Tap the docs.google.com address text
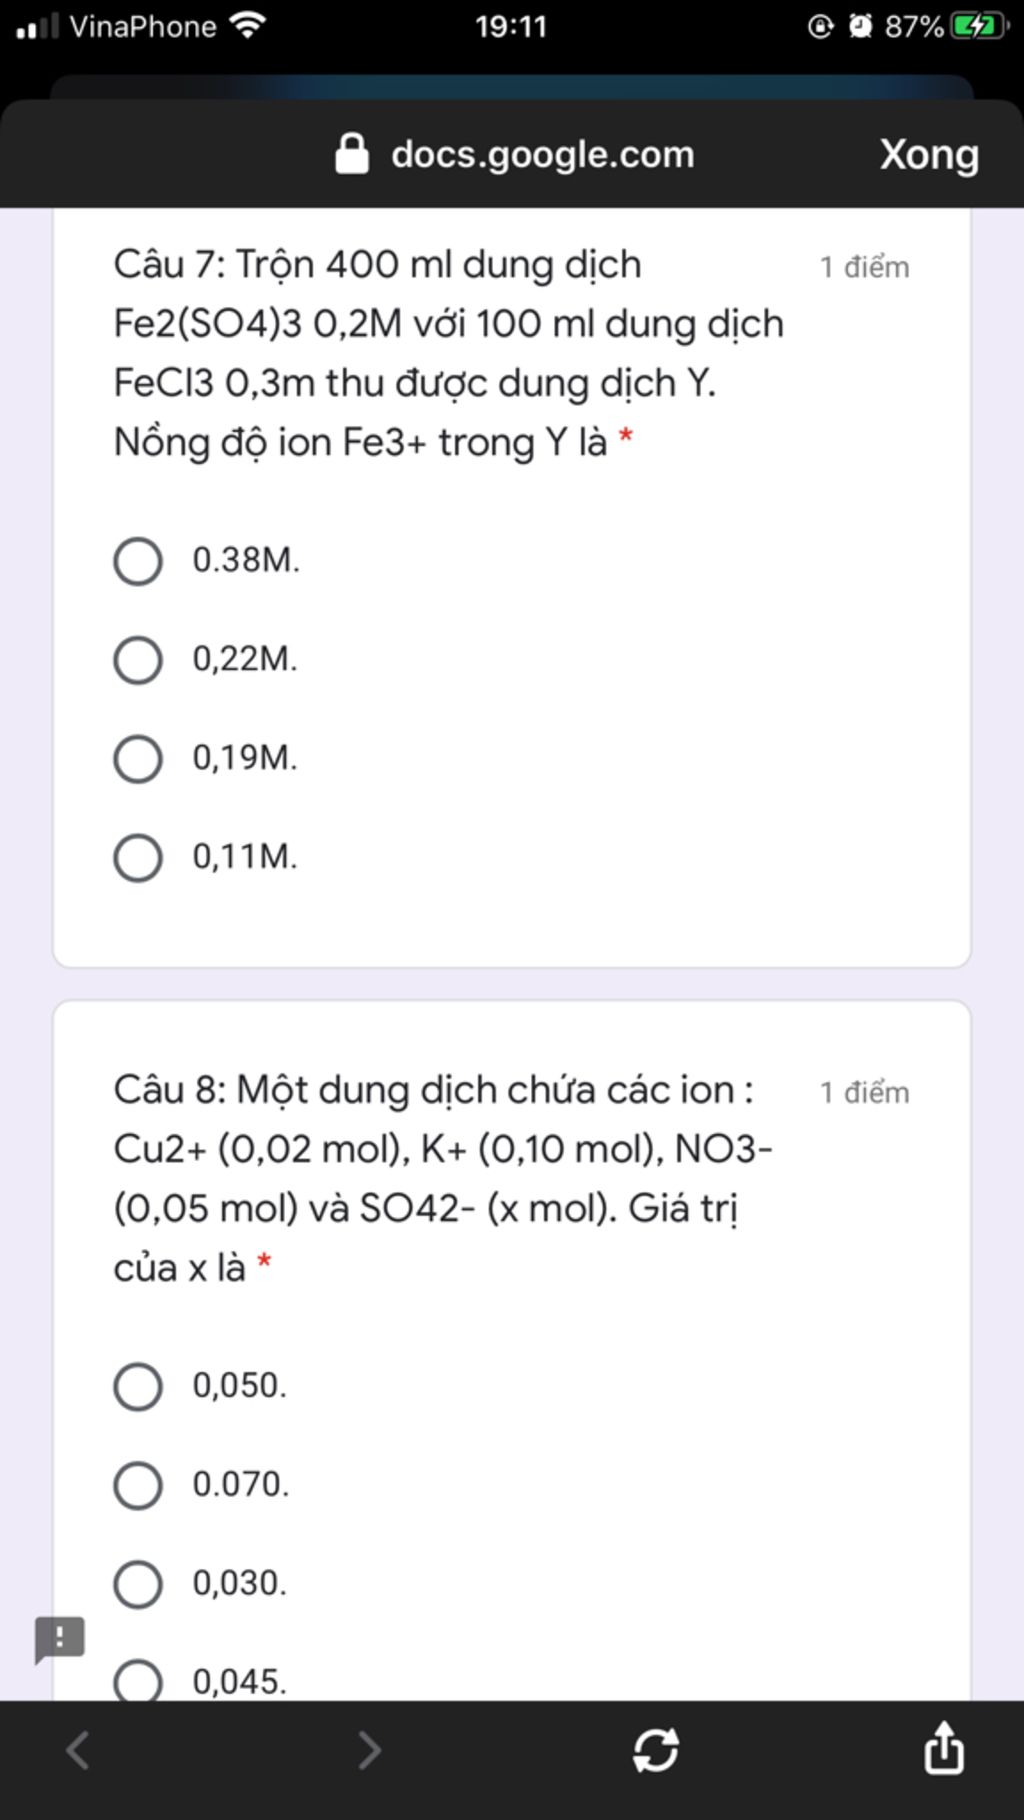 tap(543, 155)
